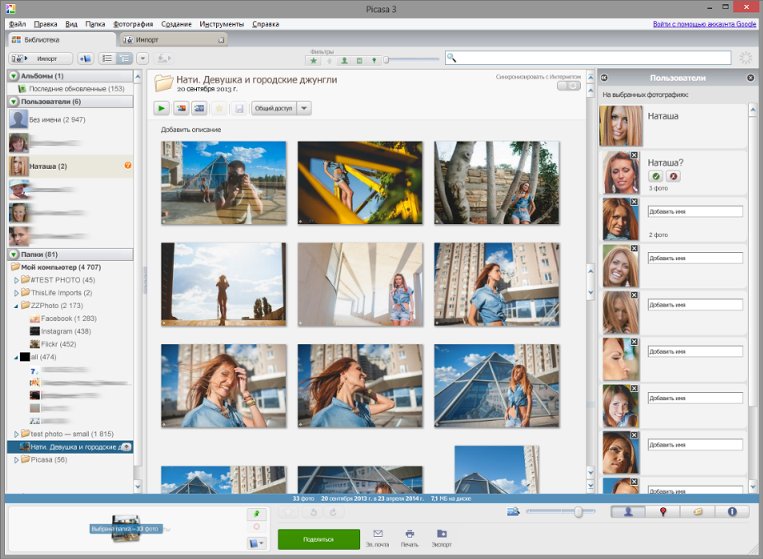Star the photos with the star icon
This screenshot has height=559, width=763.
click(x=219, y=108)
